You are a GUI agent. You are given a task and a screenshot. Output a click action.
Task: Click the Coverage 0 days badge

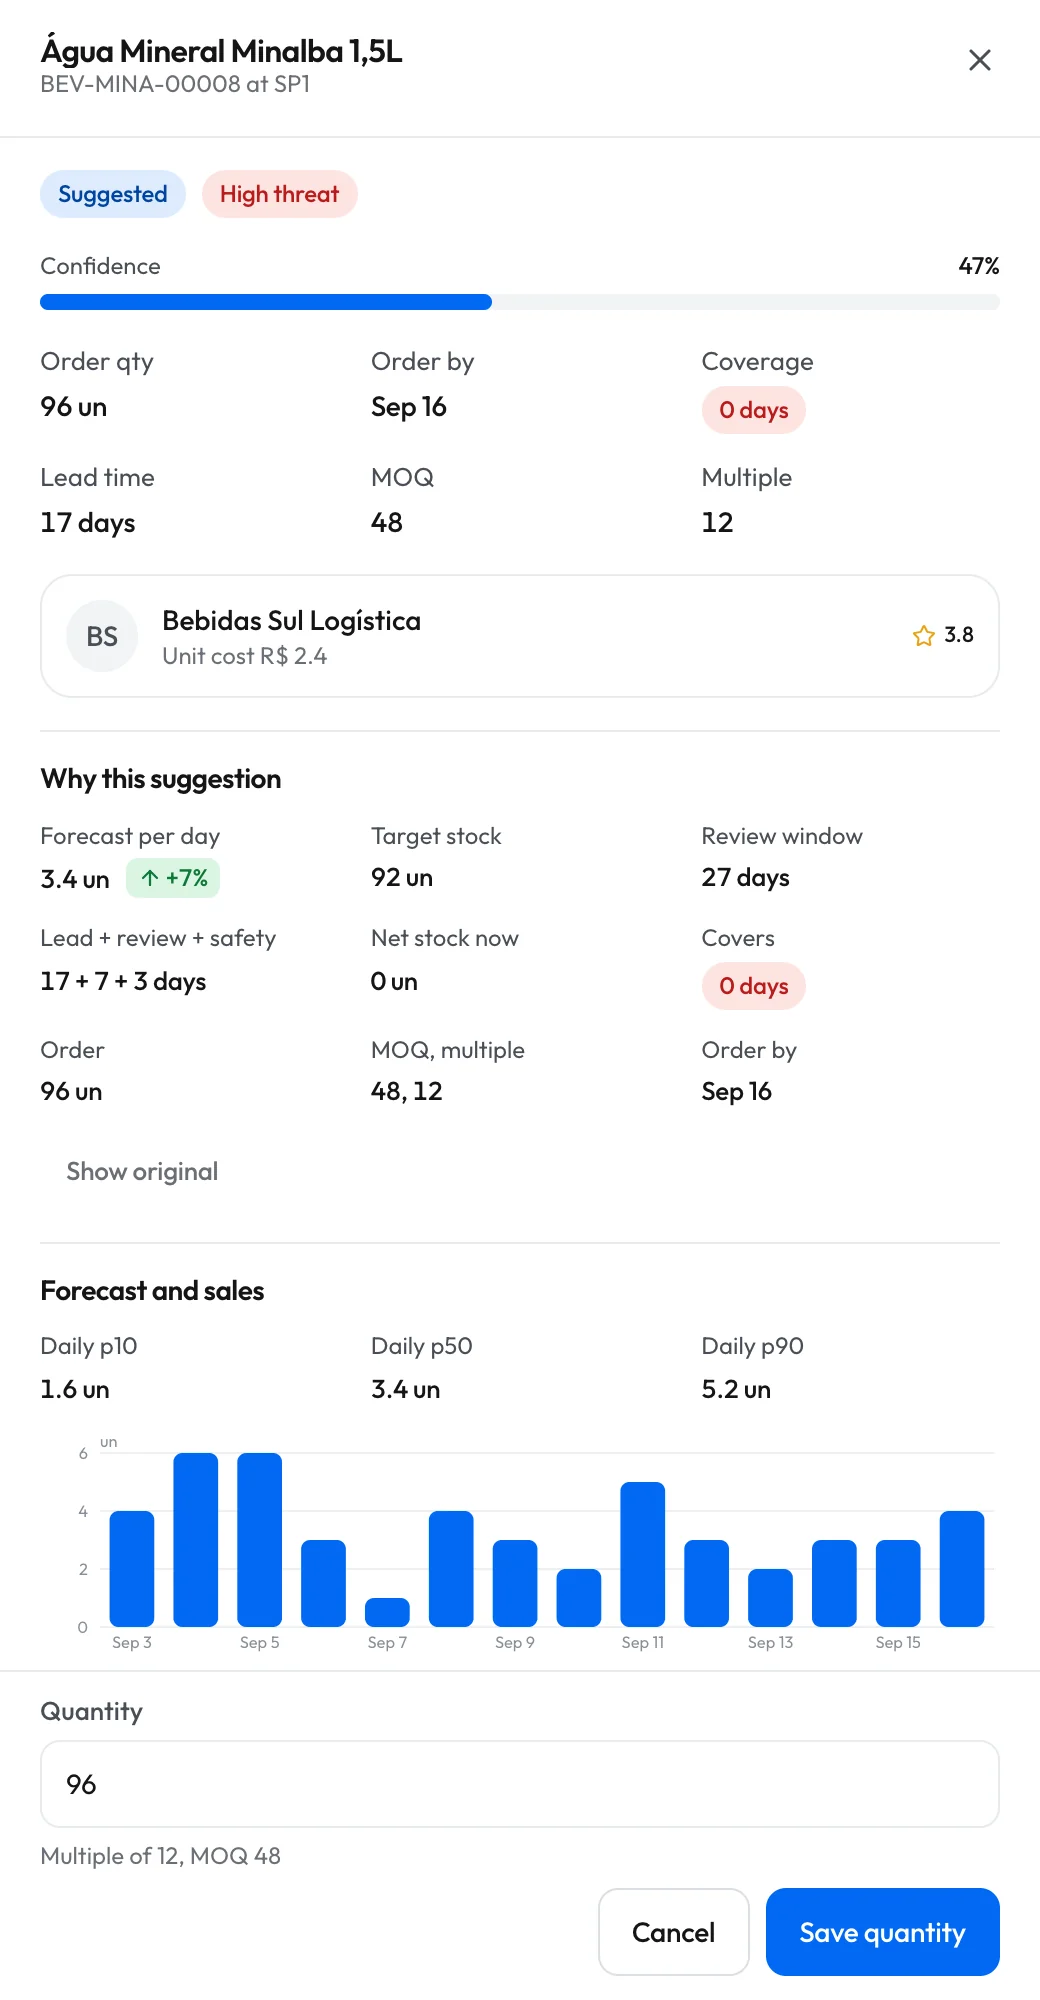click(x=754, y=410)
